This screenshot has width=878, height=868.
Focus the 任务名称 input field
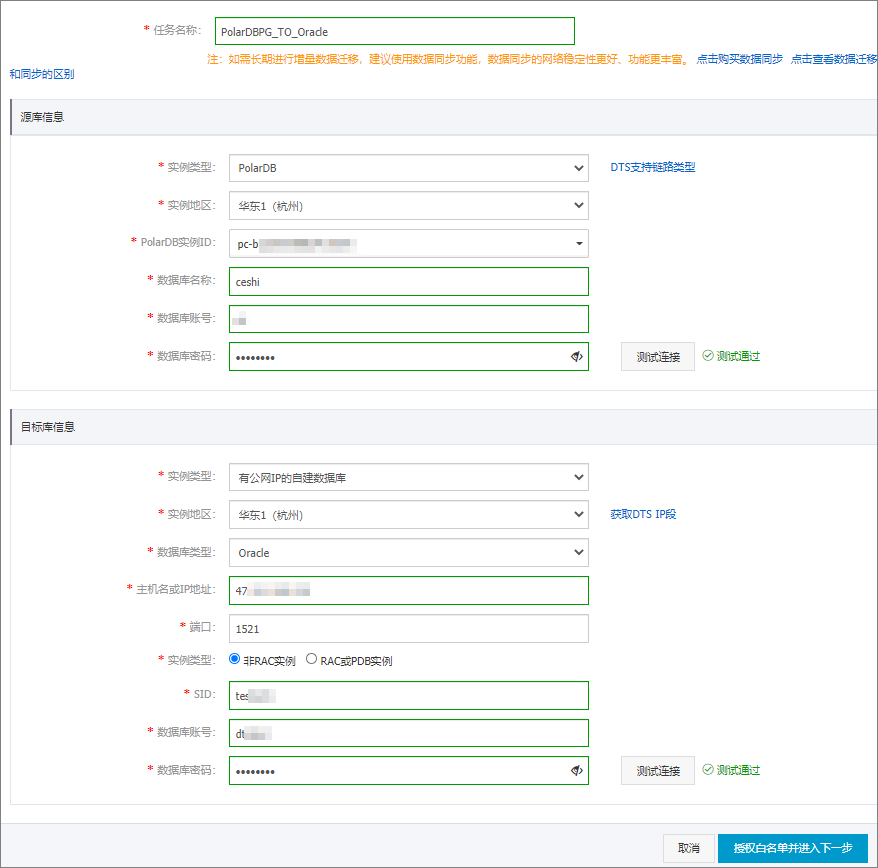(x=395, y=31)
